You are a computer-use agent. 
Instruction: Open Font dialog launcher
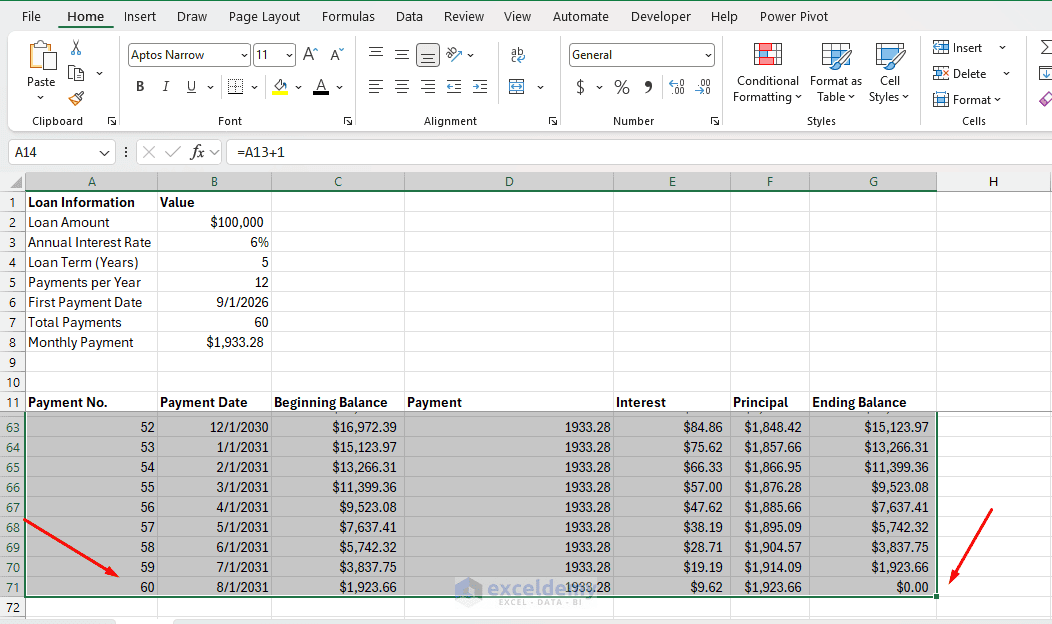[x=348, y=121]
